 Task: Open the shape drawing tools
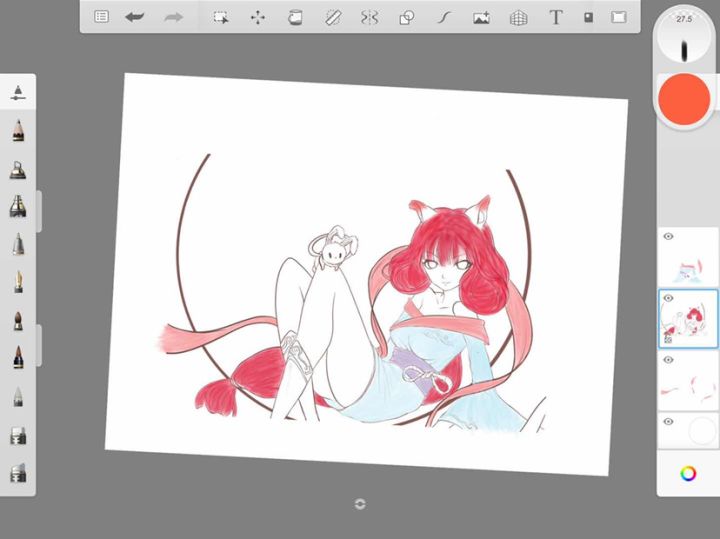(x=407, y=17)
